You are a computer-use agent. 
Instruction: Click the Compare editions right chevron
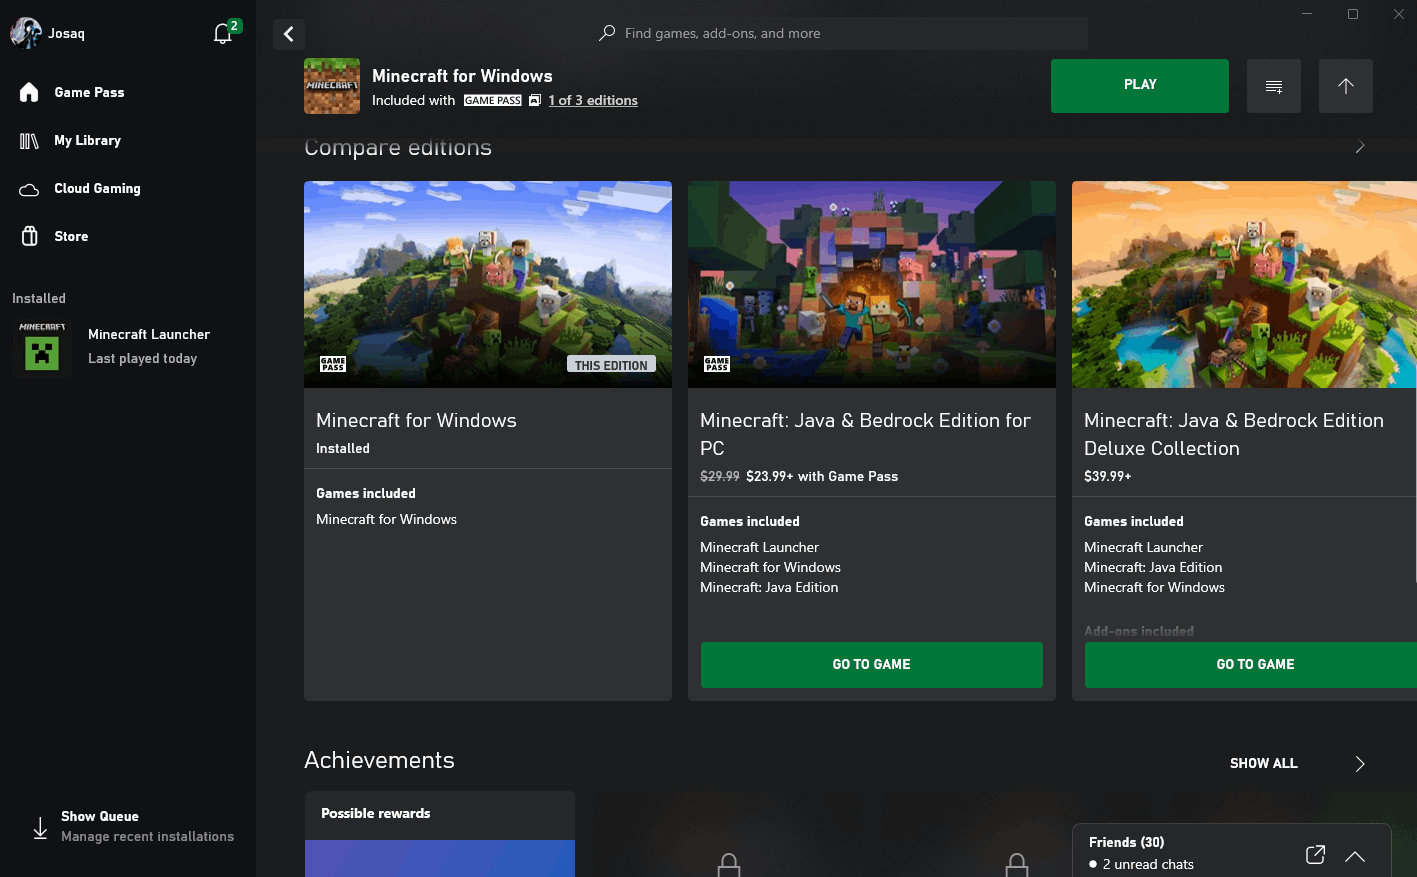coord(1360,147)
